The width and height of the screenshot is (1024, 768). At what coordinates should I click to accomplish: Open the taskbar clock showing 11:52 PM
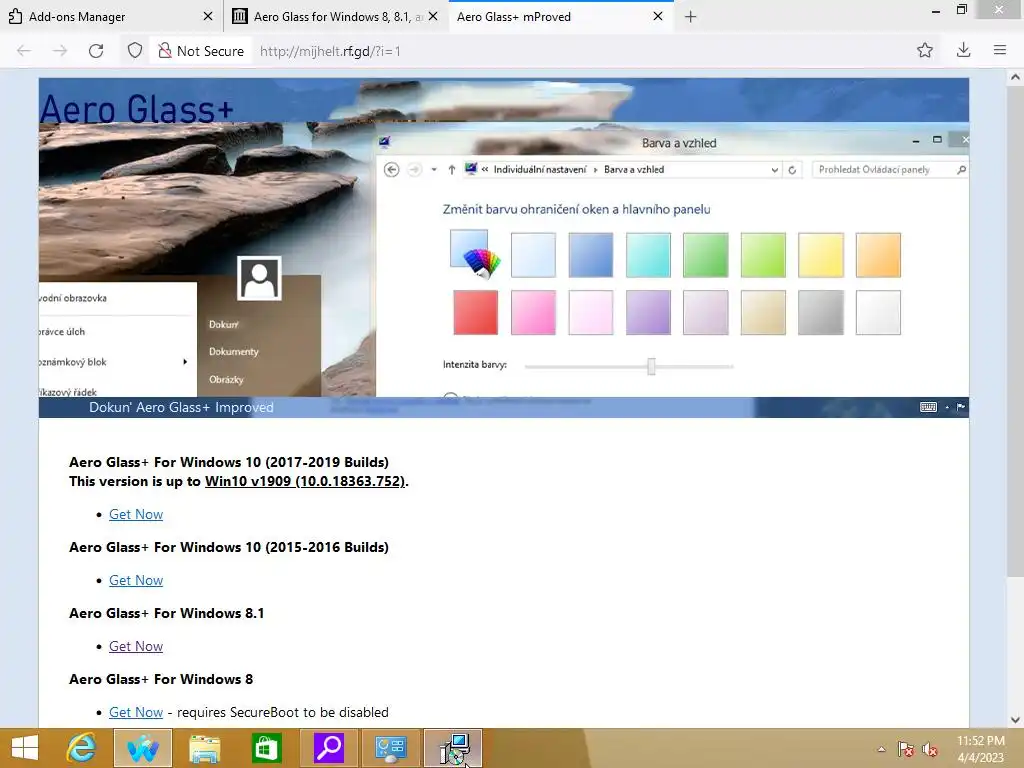point(980,749)
